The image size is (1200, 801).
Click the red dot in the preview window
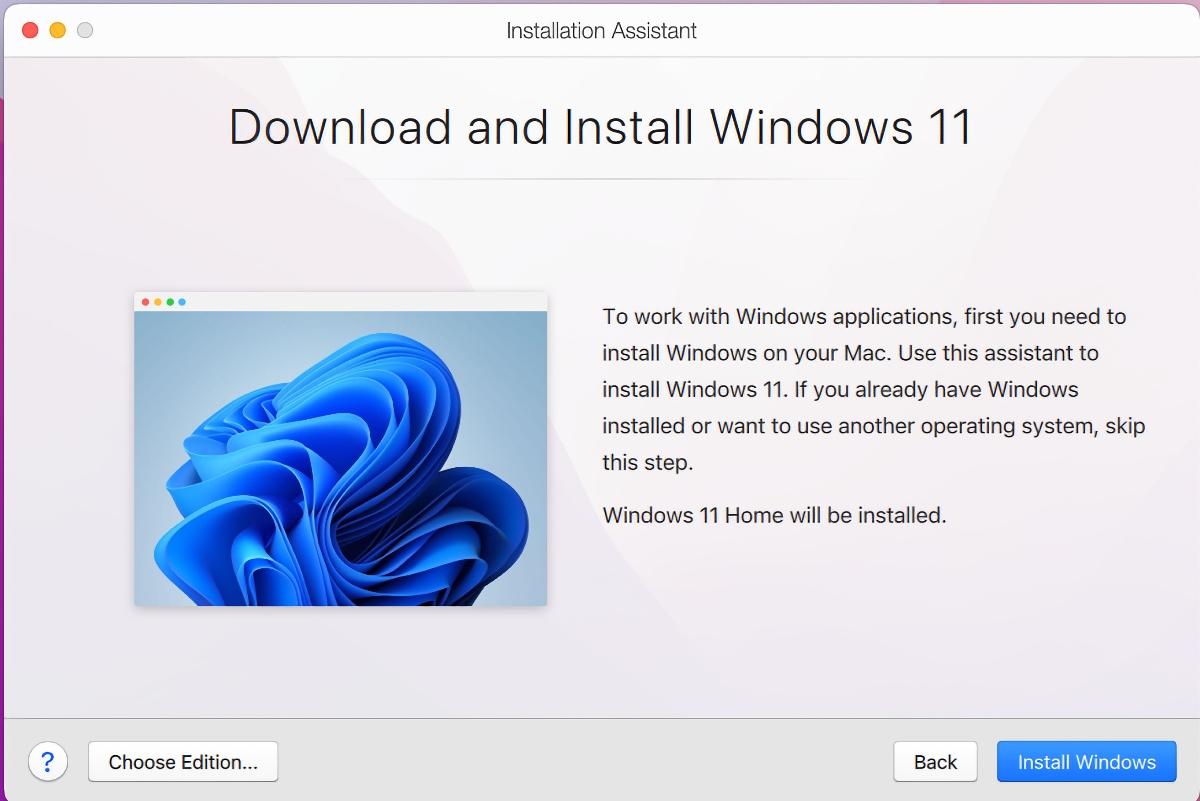point(146,301)
